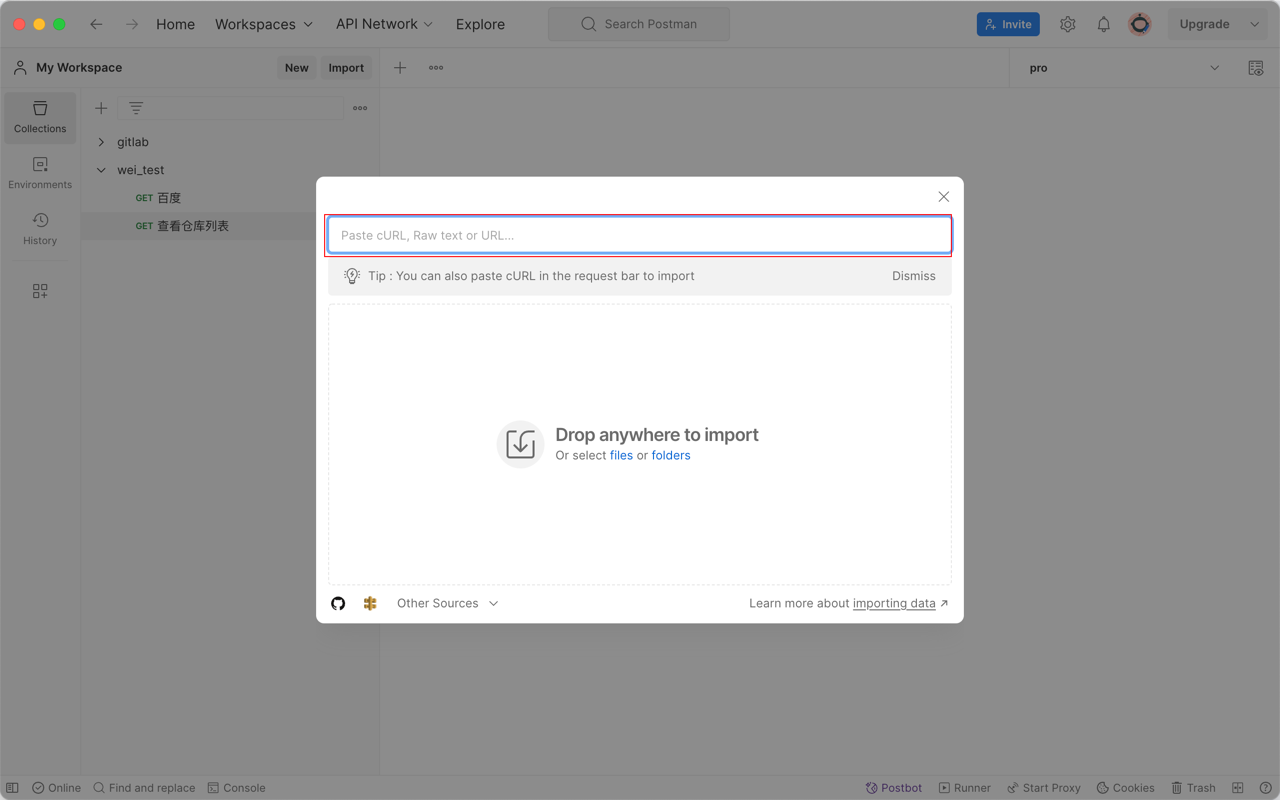Expand the API Network dropdown
Viewport: 1280px width, 800px height.
[x=384, y=24]
